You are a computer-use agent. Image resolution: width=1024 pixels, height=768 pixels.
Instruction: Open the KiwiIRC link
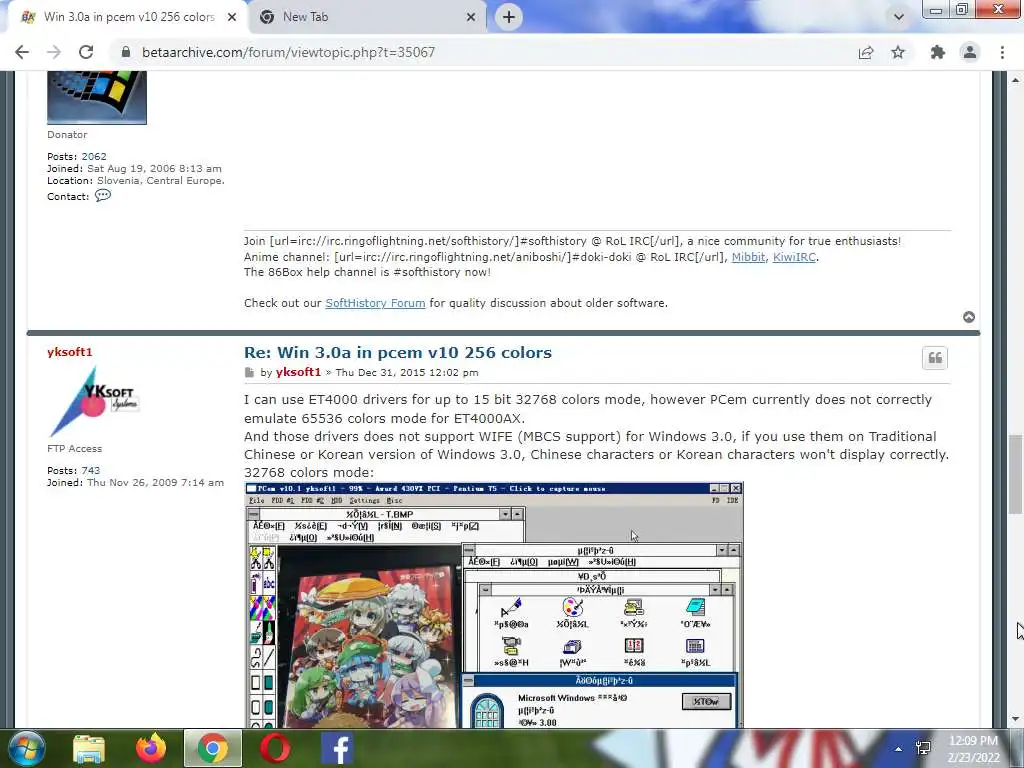794,257
